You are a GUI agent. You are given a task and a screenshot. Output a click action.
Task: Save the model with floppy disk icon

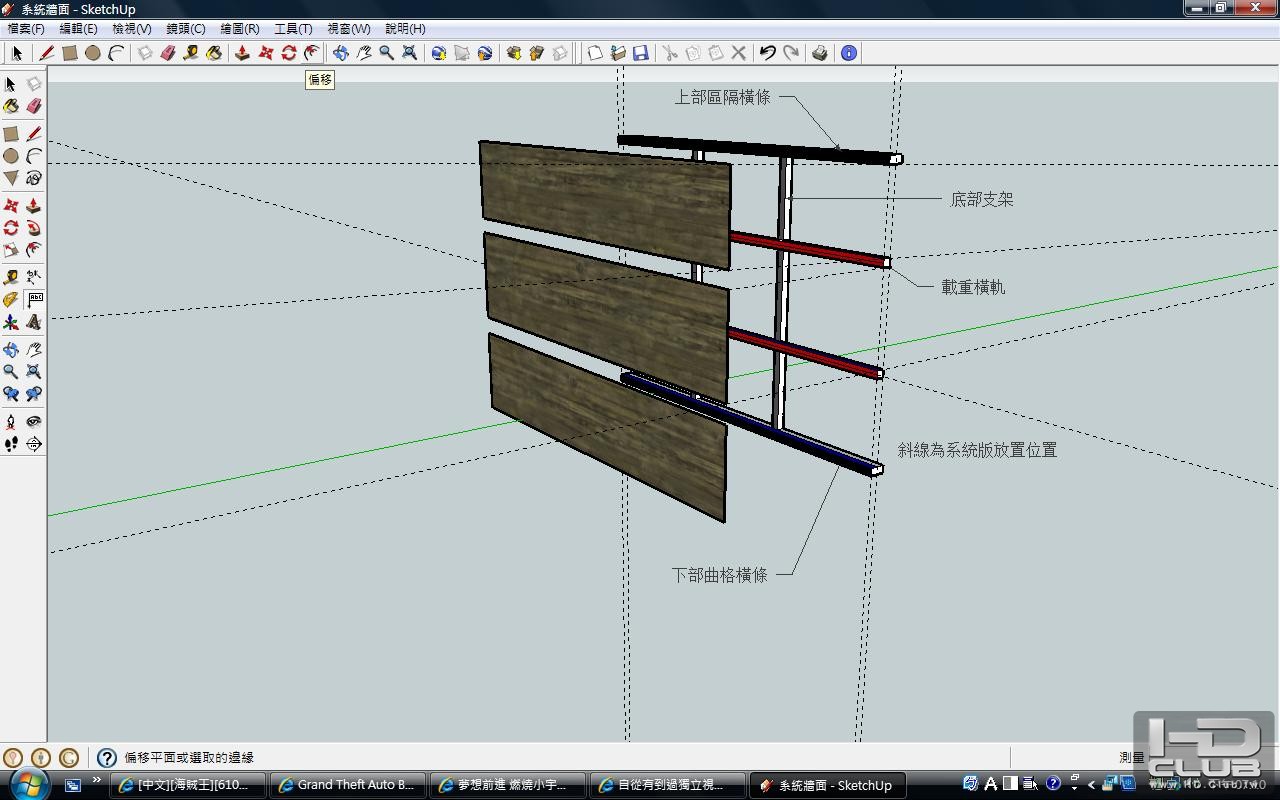[641, 53]
